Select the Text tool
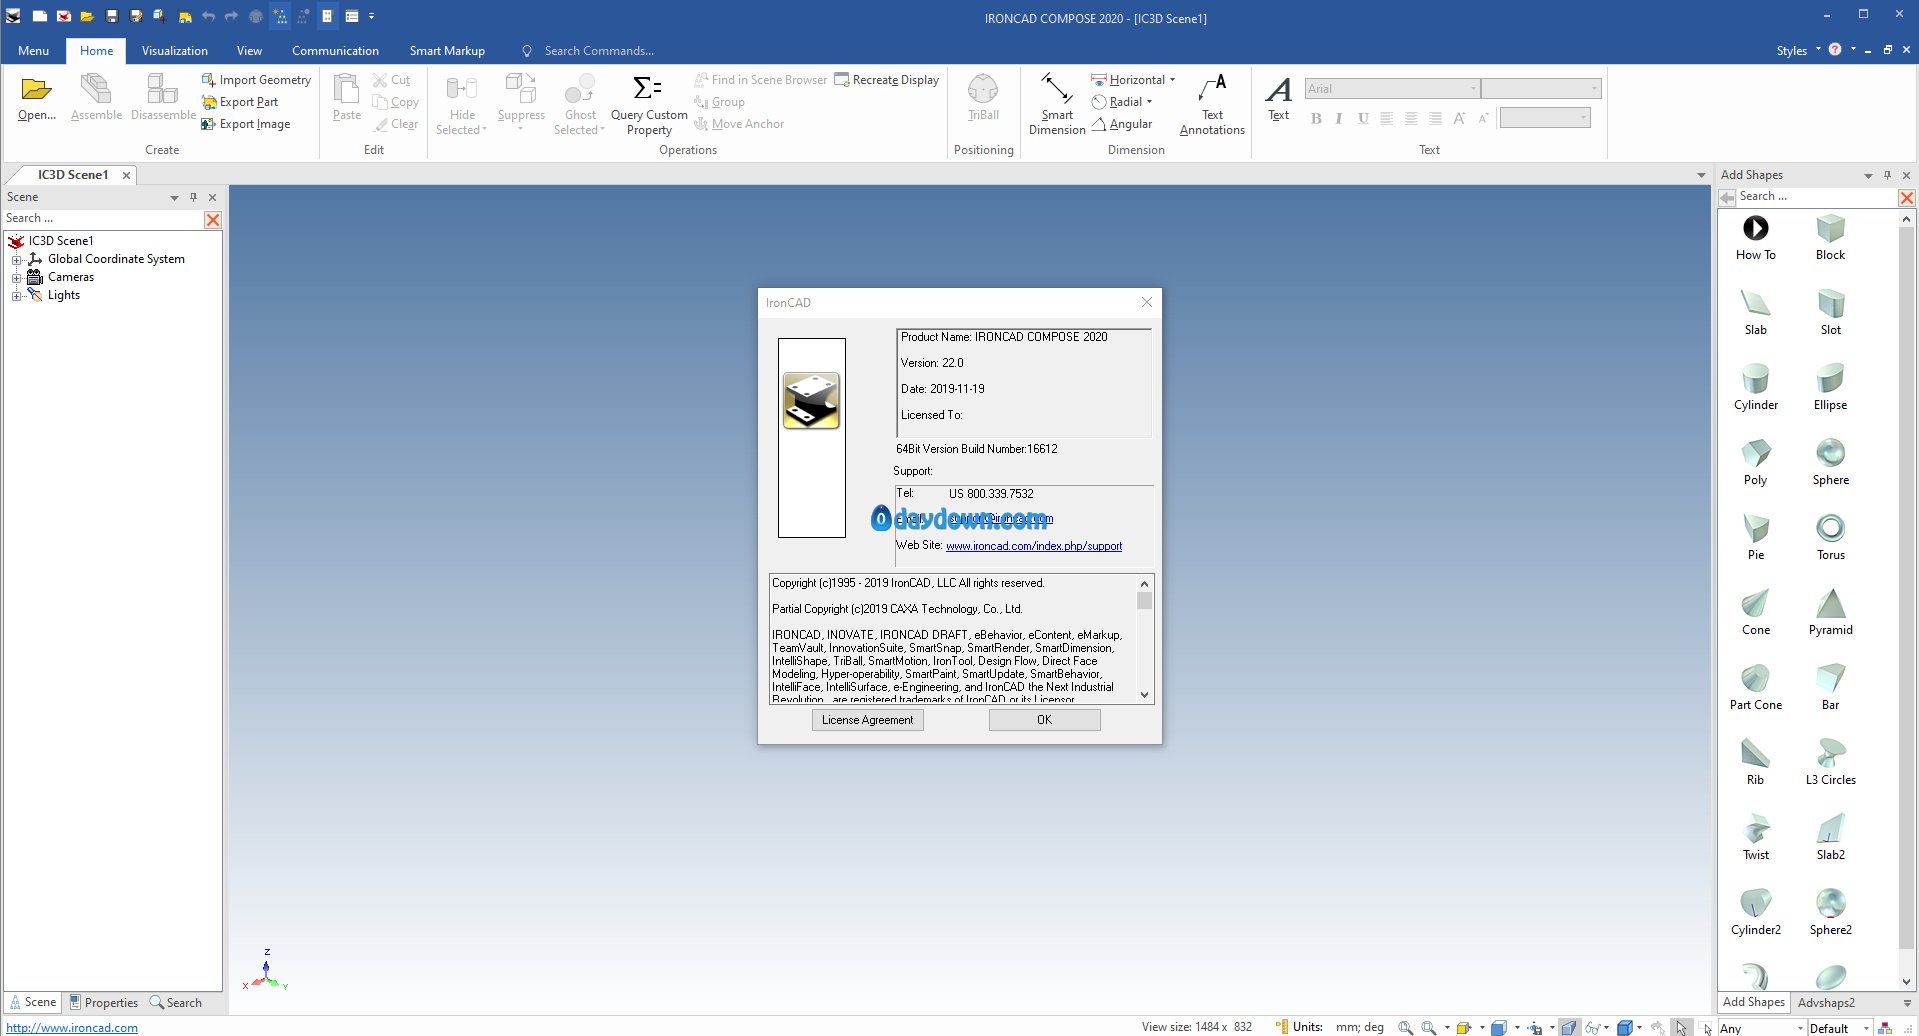The height and width of the screenshot is (1036, 1919). (1278, 98)
